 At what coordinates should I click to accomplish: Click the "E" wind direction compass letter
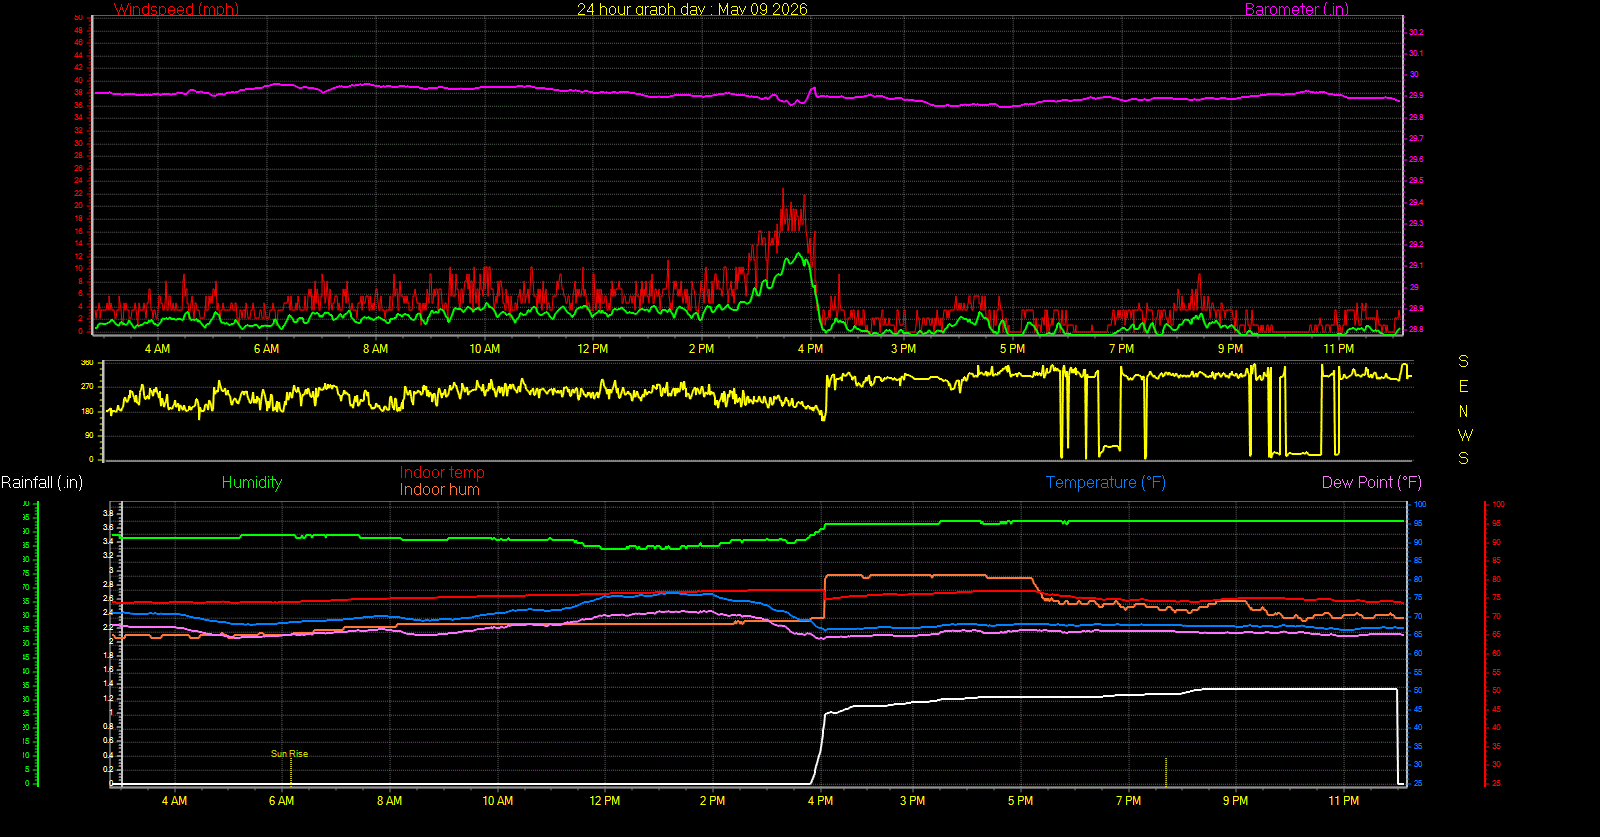tap(1464, 386)
